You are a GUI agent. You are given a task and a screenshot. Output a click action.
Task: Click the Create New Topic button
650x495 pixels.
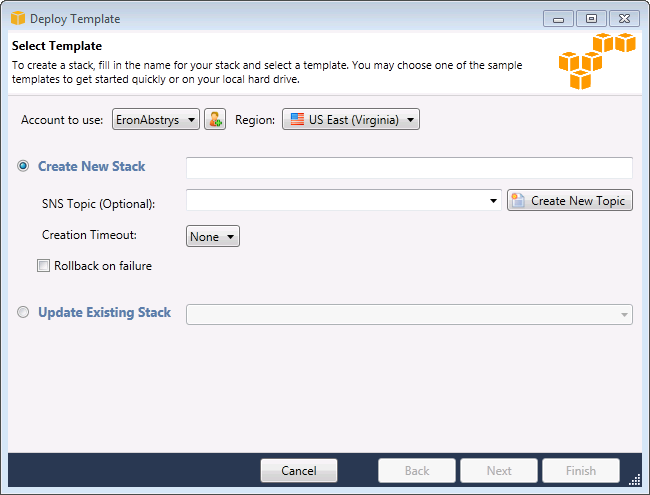[x=570, y=201]
